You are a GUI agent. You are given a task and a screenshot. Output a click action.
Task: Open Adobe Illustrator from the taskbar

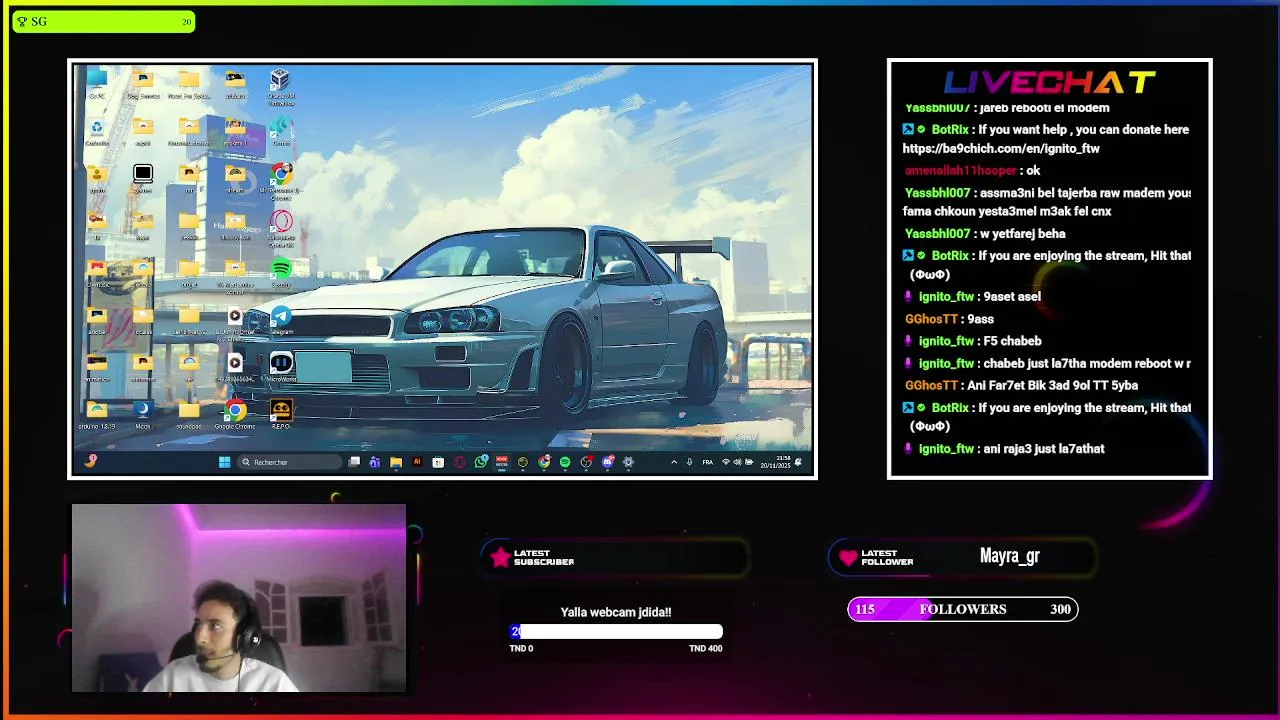tap(417, 462)
